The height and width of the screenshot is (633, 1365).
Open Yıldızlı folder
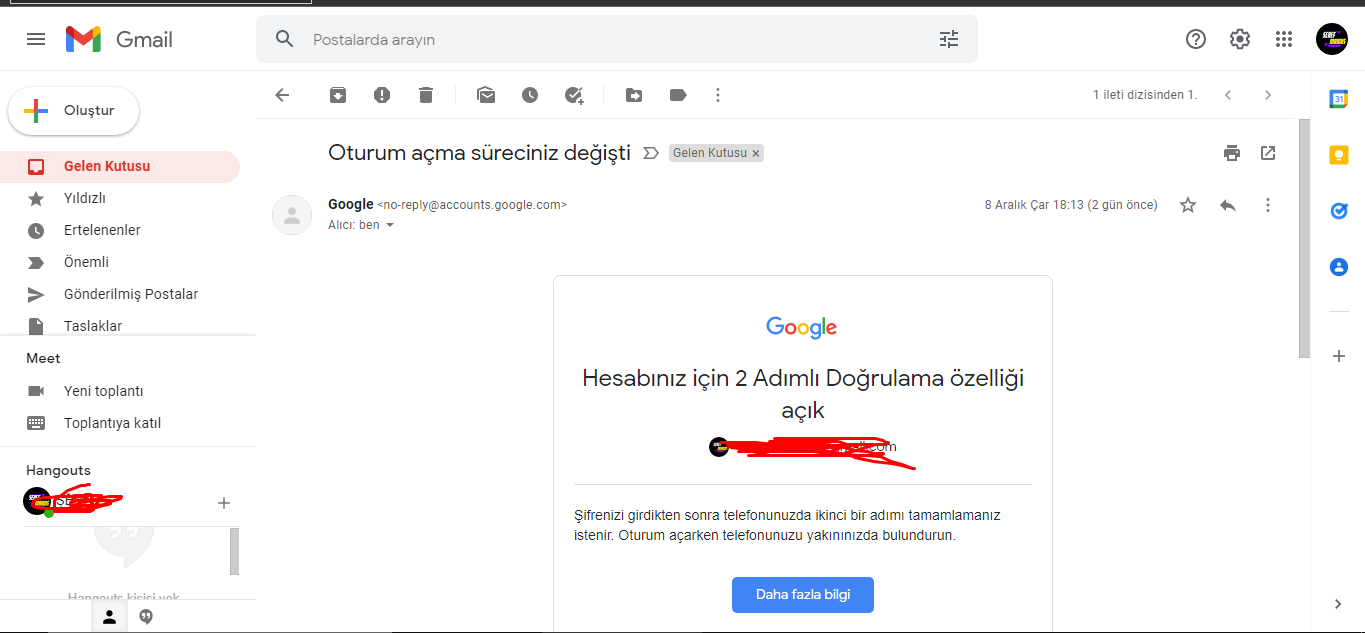120,198
